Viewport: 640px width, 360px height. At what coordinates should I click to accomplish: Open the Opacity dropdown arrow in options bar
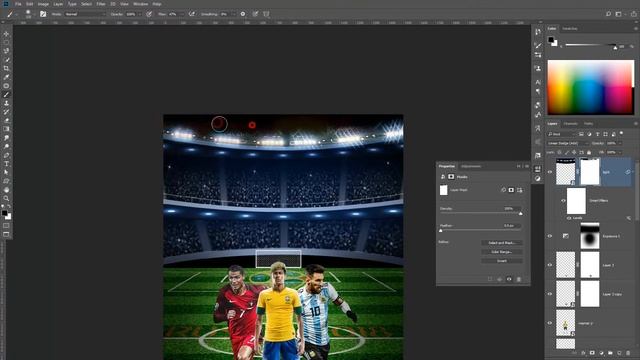point(139,14)
